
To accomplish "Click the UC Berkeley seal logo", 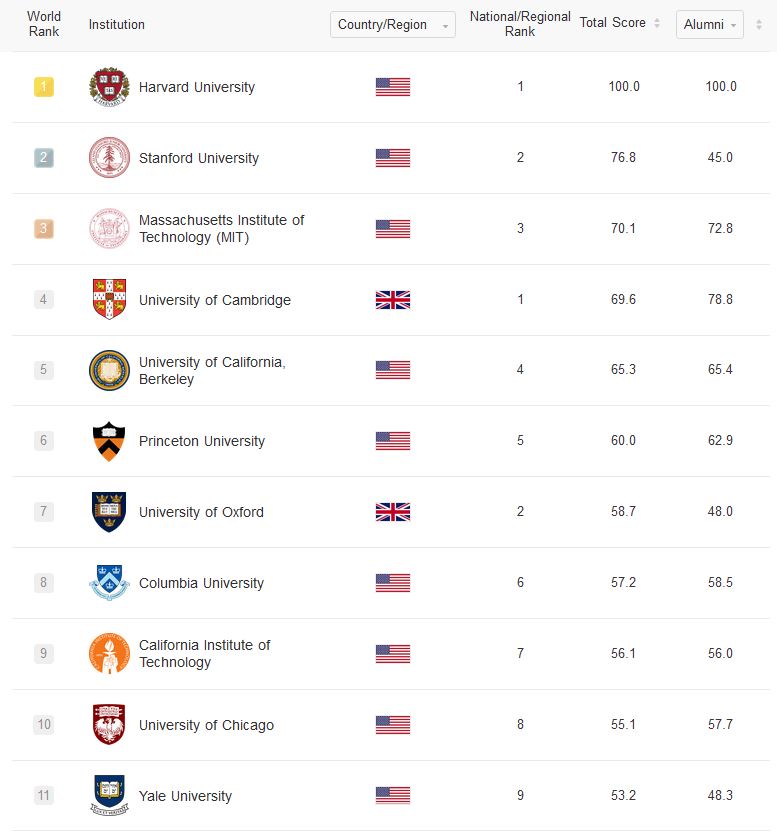I will pyautogui.click(x=109, y=370).
